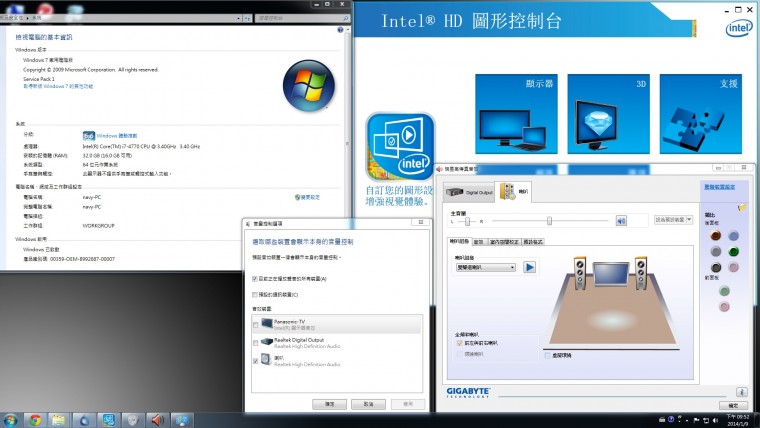Screen dimensions: 760x428
Task: Toggle second checkbox ending with (C)
Action: tap(254, 294)
